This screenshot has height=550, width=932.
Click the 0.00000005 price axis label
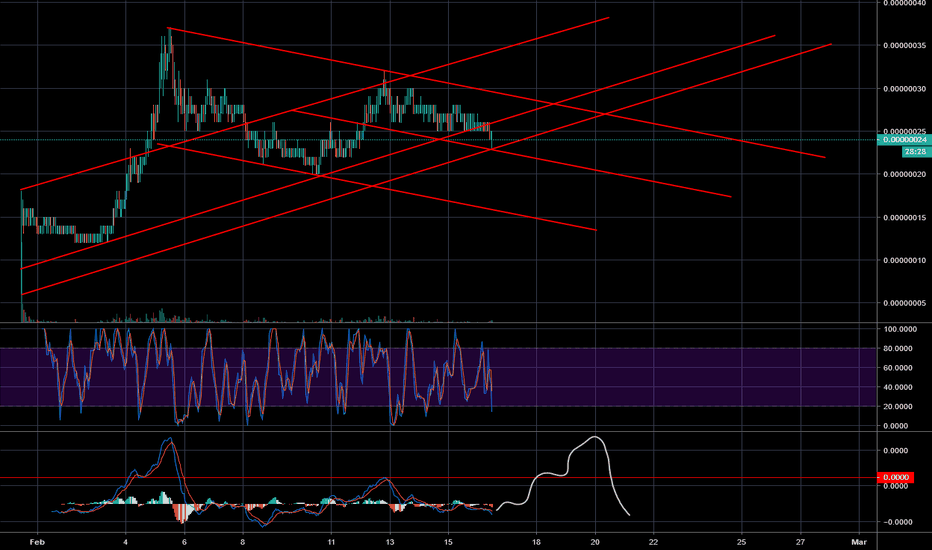tap(905, 303)
